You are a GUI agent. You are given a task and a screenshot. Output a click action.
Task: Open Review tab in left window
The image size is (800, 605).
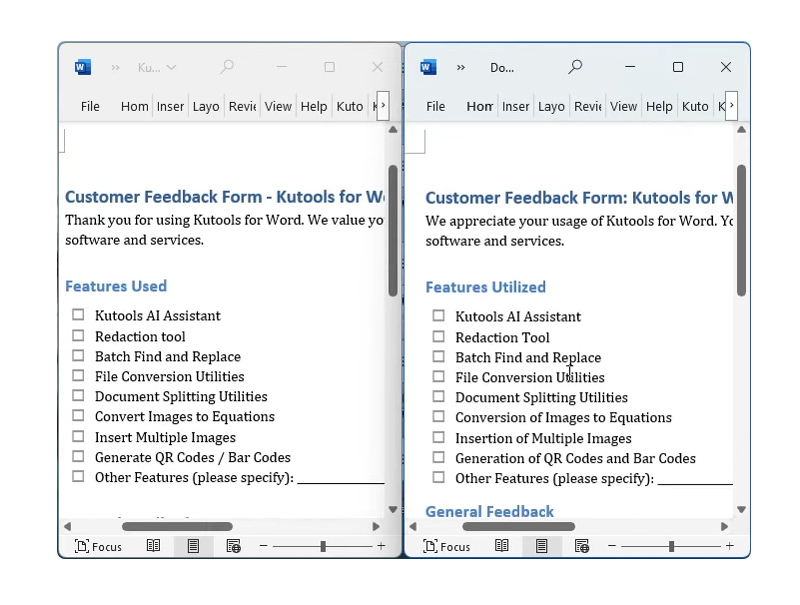[x=242, y=106]
